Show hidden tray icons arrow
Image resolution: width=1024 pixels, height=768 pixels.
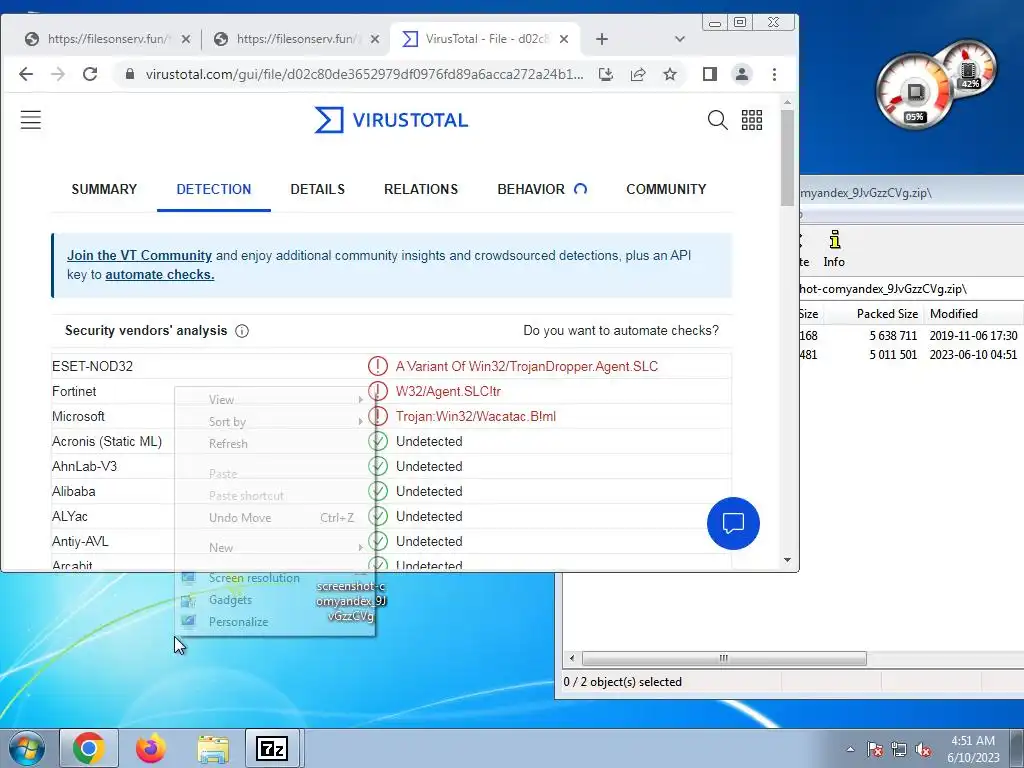tap(850, 750)
